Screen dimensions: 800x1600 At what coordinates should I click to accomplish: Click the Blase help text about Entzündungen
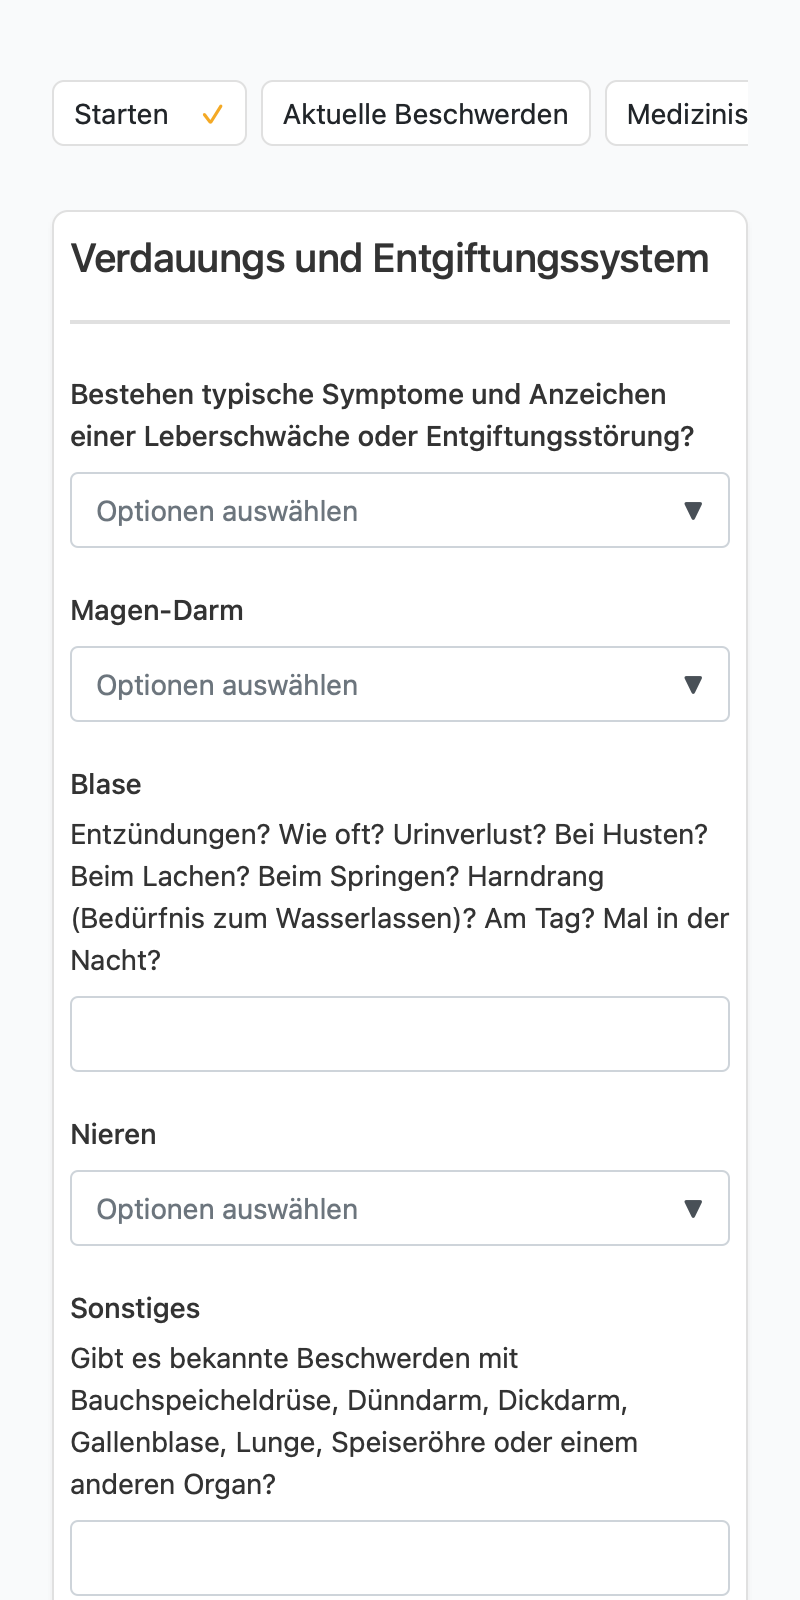pos(400,897)
